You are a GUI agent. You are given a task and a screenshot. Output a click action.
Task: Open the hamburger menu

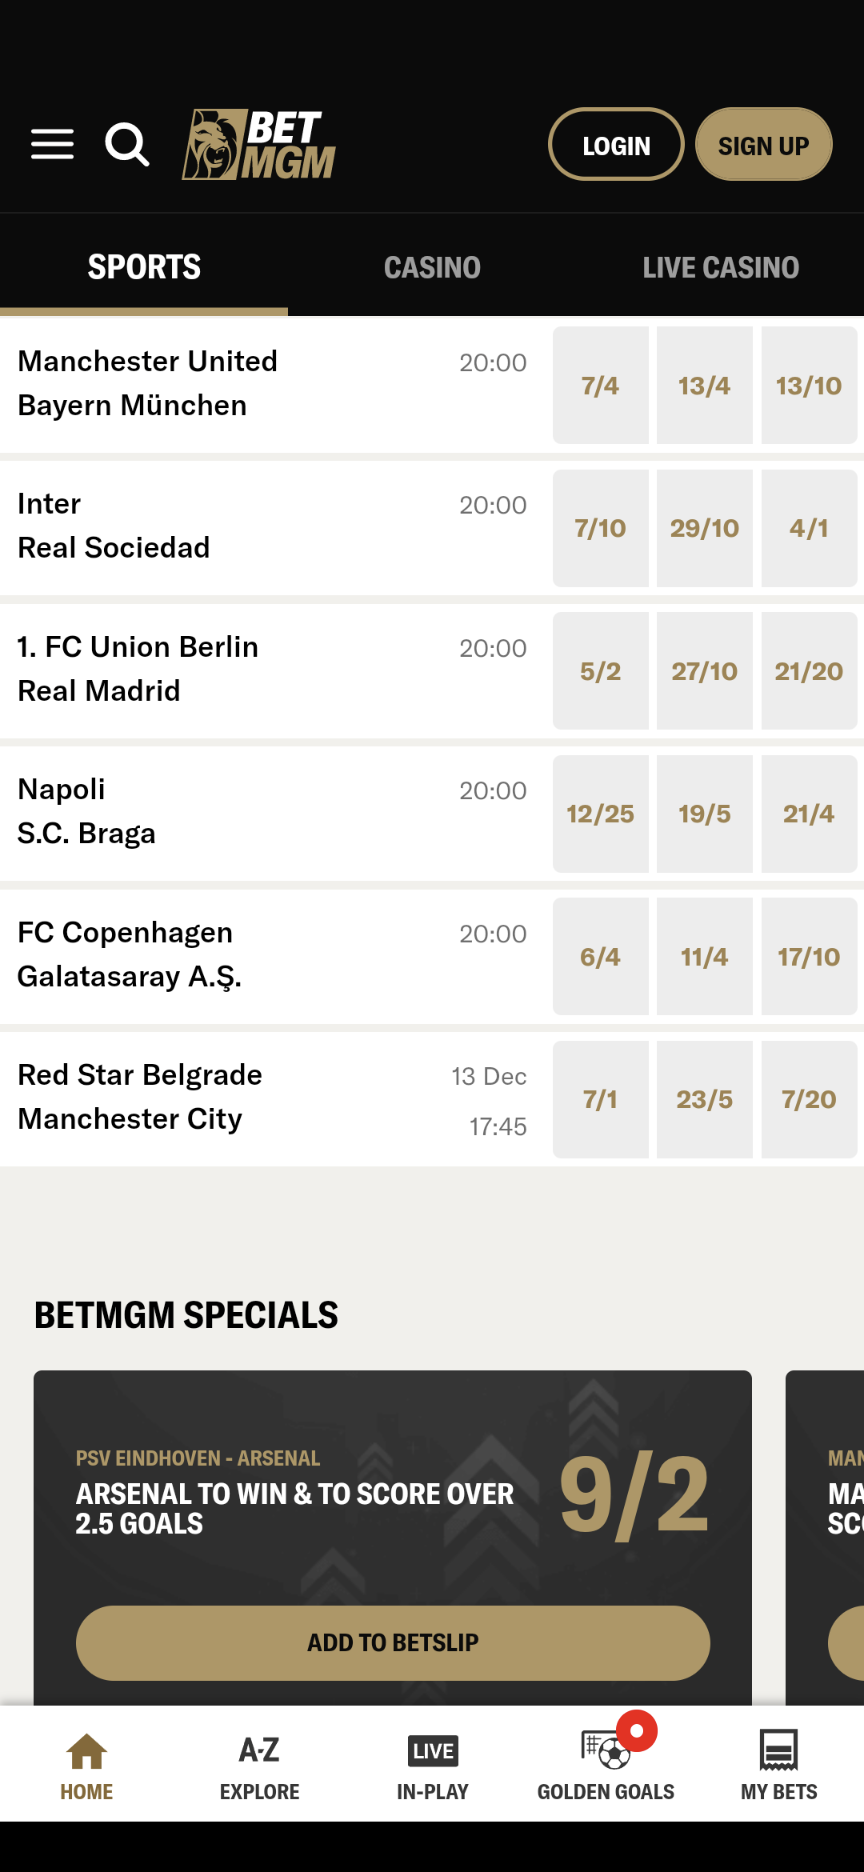(52, 145)
